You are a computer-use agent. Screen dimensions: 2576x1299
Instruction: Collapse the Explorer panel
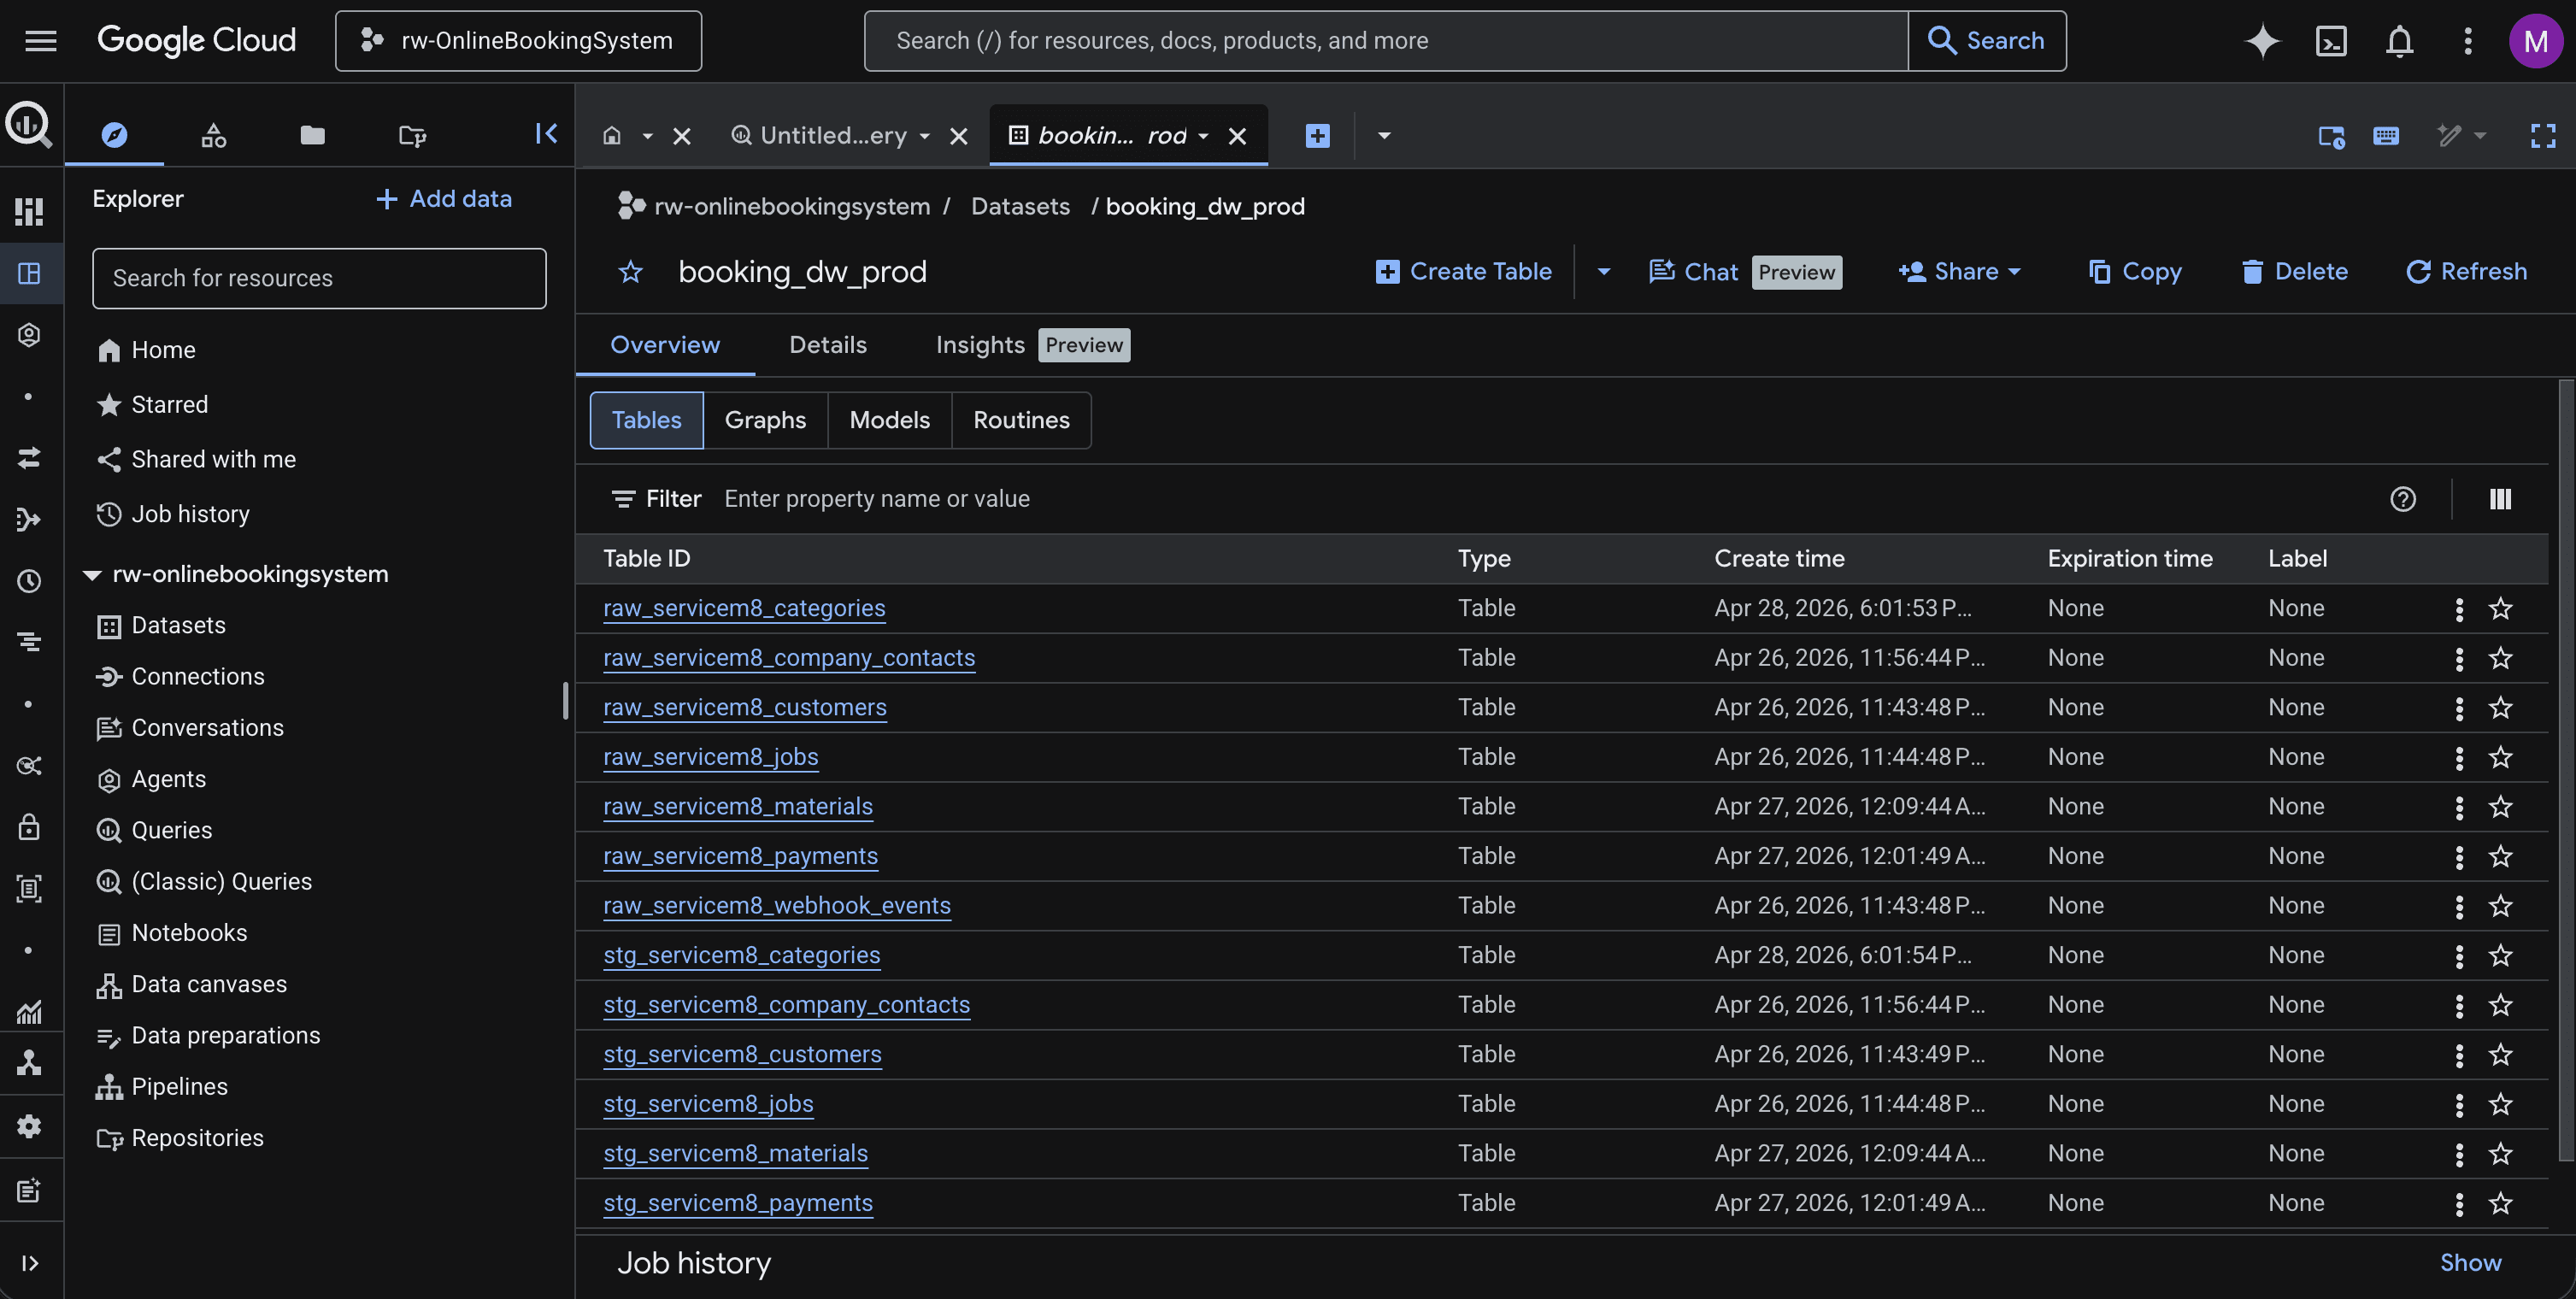point(546,134)
